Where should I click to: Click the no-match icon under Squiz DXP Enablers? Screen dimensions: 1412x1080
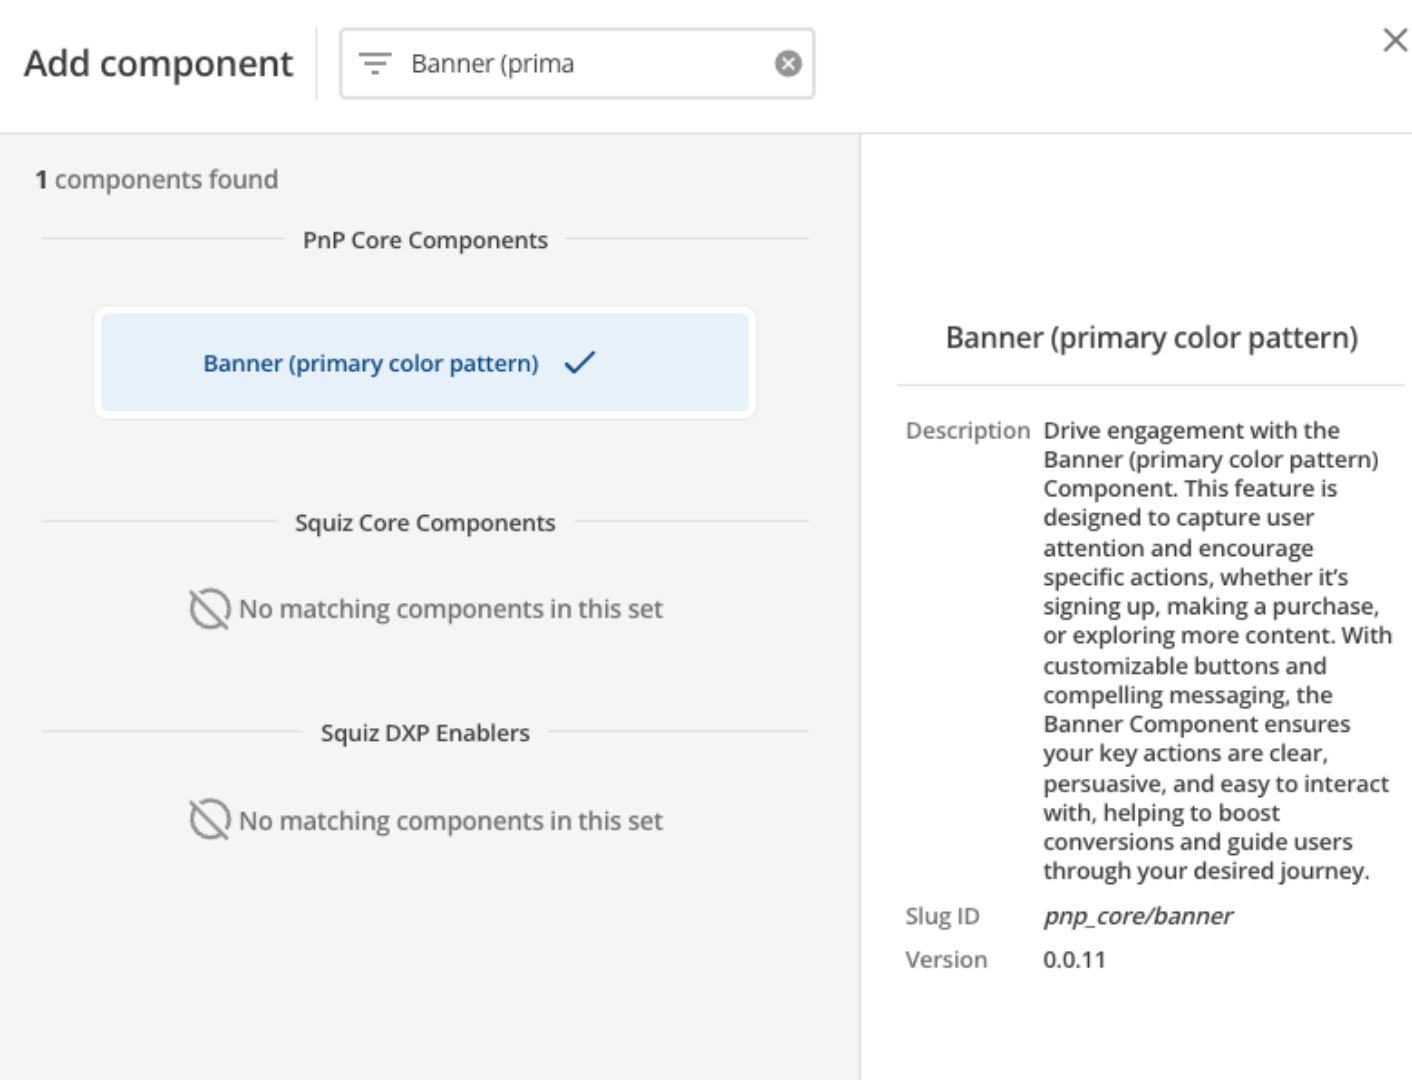point(210,820)
